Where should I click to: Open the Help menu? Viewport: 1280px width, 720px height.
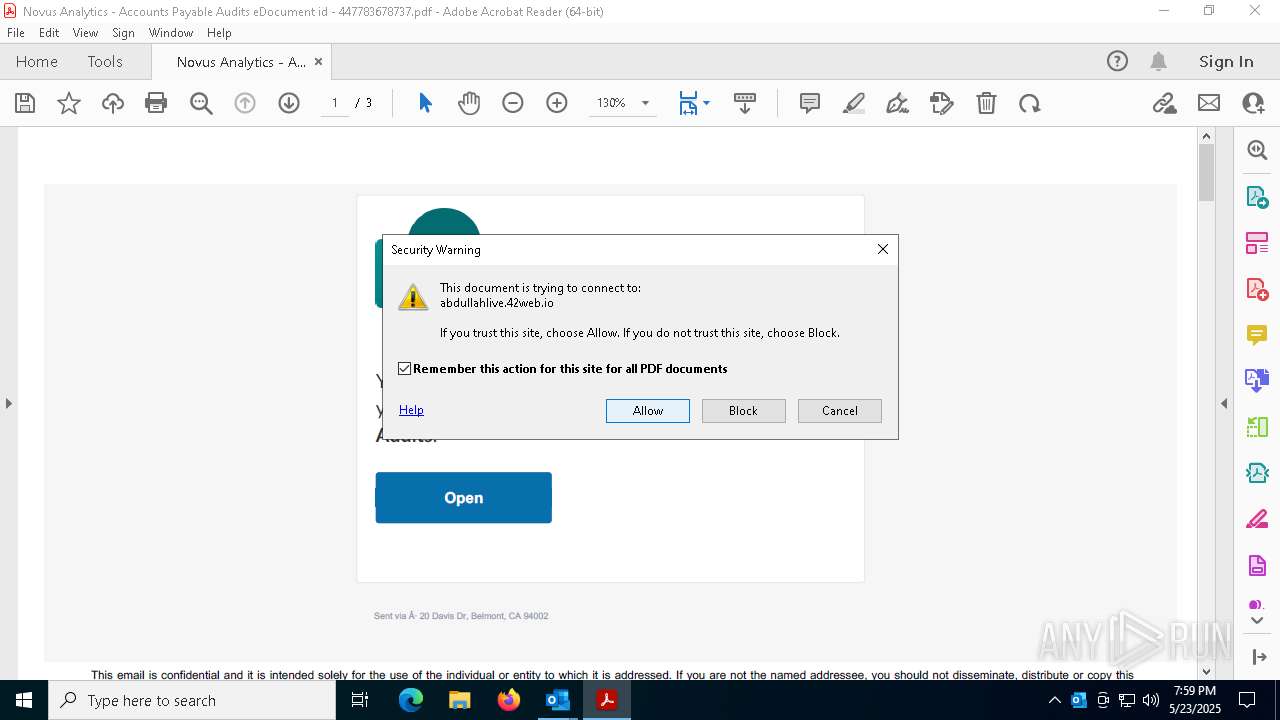[219, 33]
